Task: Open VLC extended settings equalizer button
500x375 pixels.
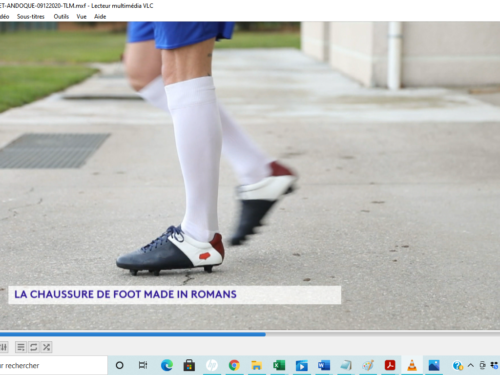Action: (3, 347)
